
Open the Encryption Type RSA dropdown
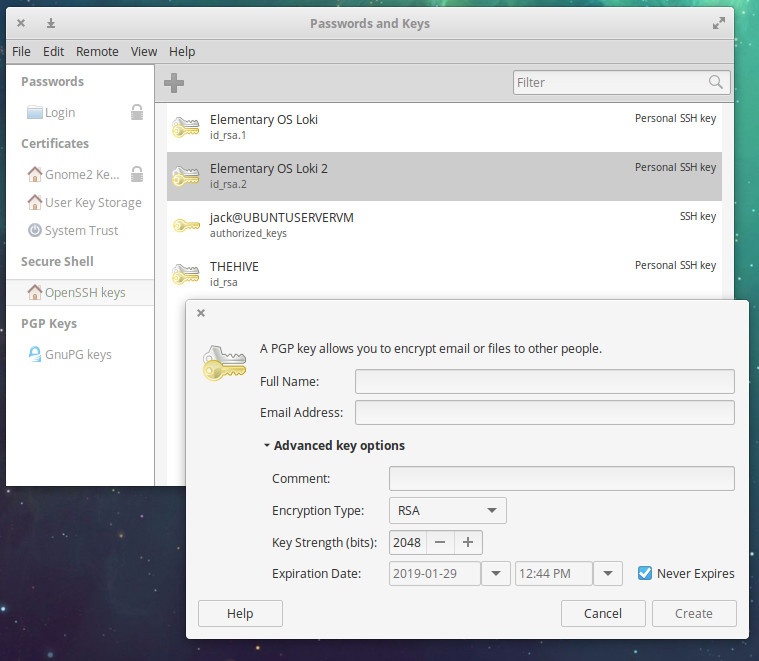pos(447,511)
